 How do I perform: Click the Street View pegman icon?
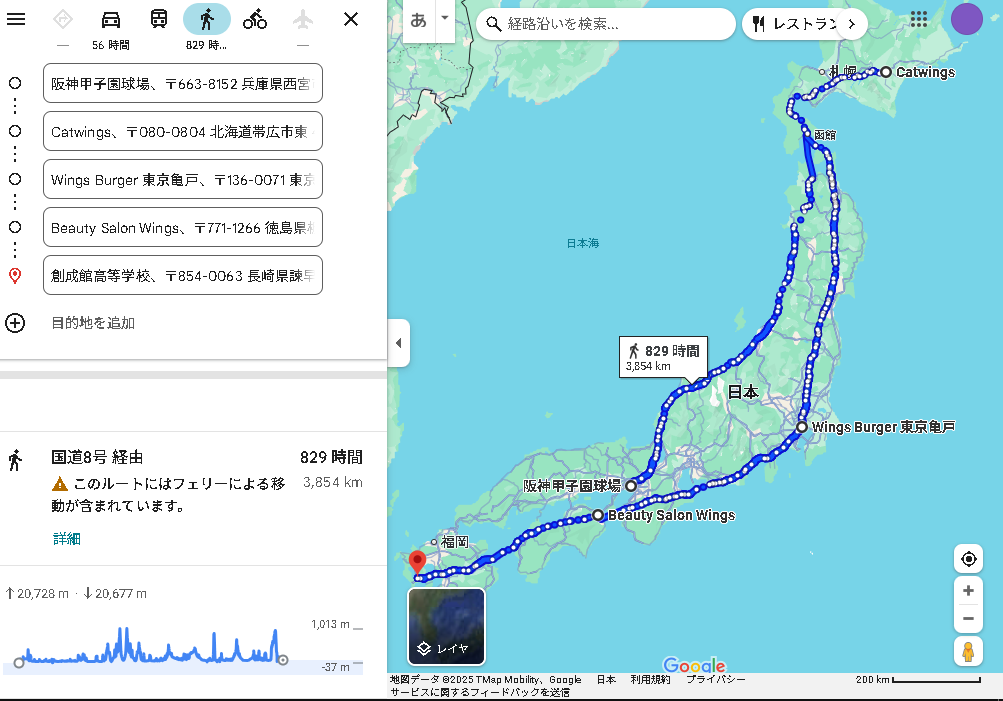(x=968, y=652)
